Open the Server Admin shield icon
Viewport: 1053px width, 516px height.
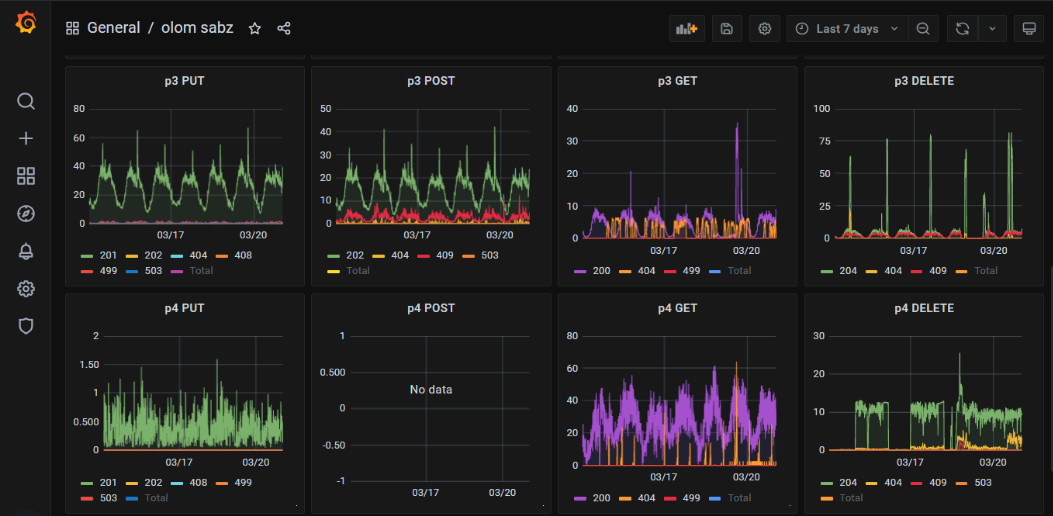[26, 326]
